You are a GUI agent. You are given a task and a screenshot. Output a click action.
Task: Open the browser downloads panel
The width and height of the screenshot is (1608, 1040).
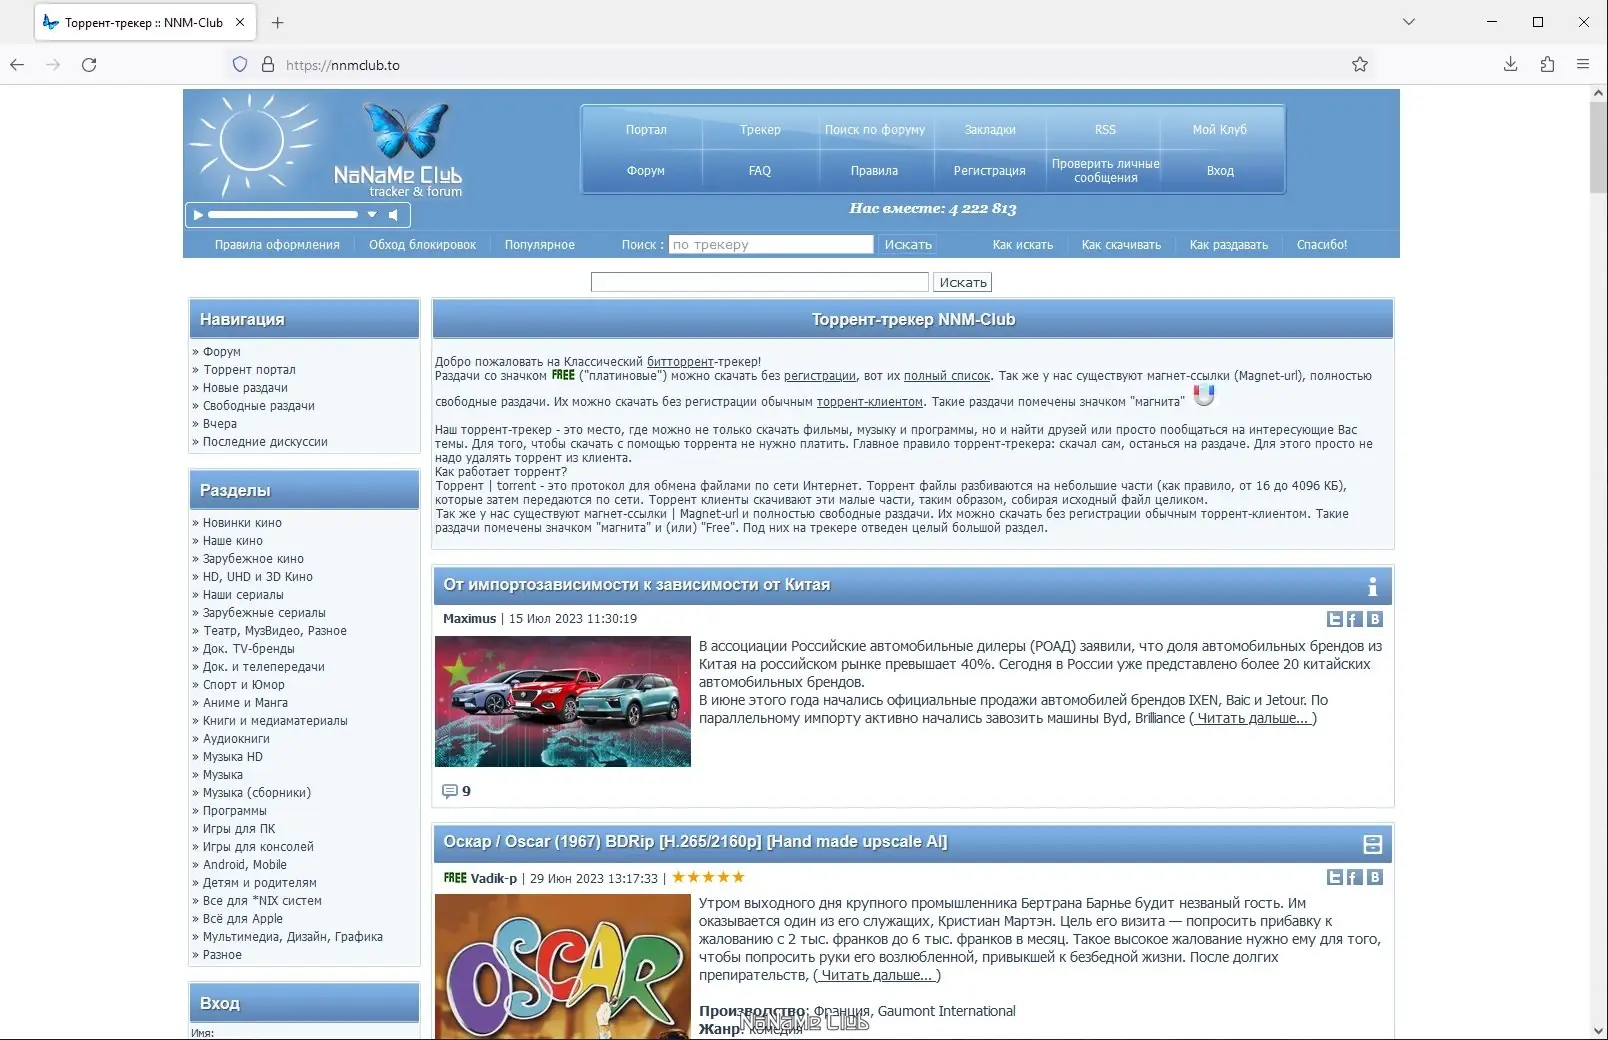[x=1510, y=64]
